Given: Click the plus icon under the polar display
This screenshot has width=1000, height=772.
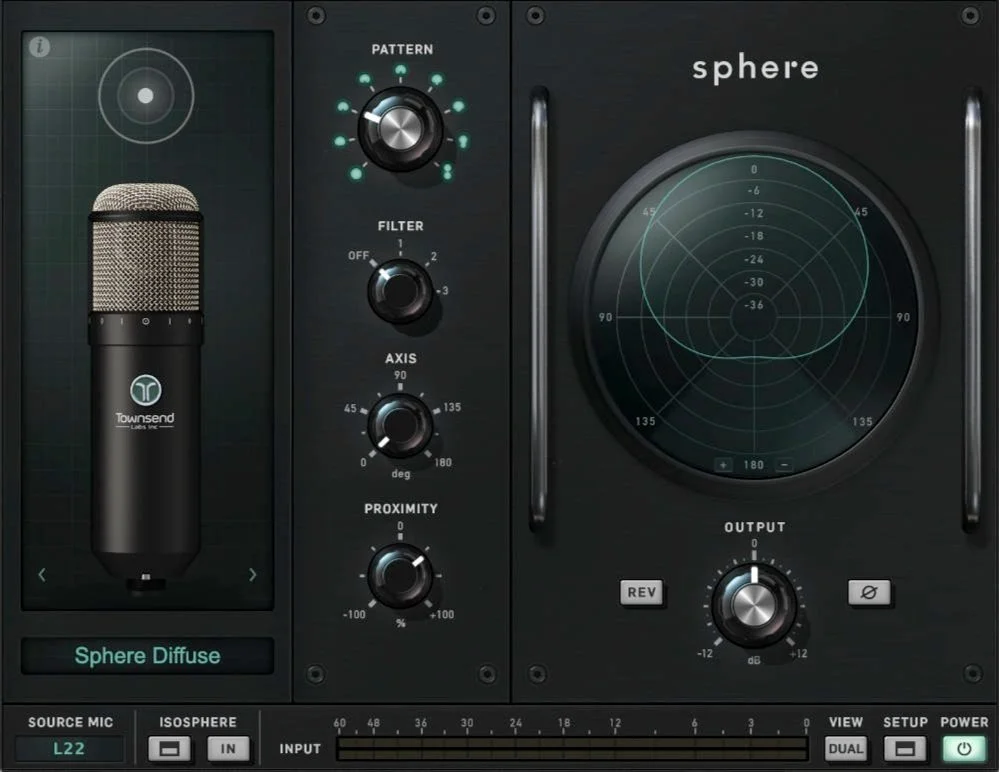Looking at the screenshot, I should point(724,464).
